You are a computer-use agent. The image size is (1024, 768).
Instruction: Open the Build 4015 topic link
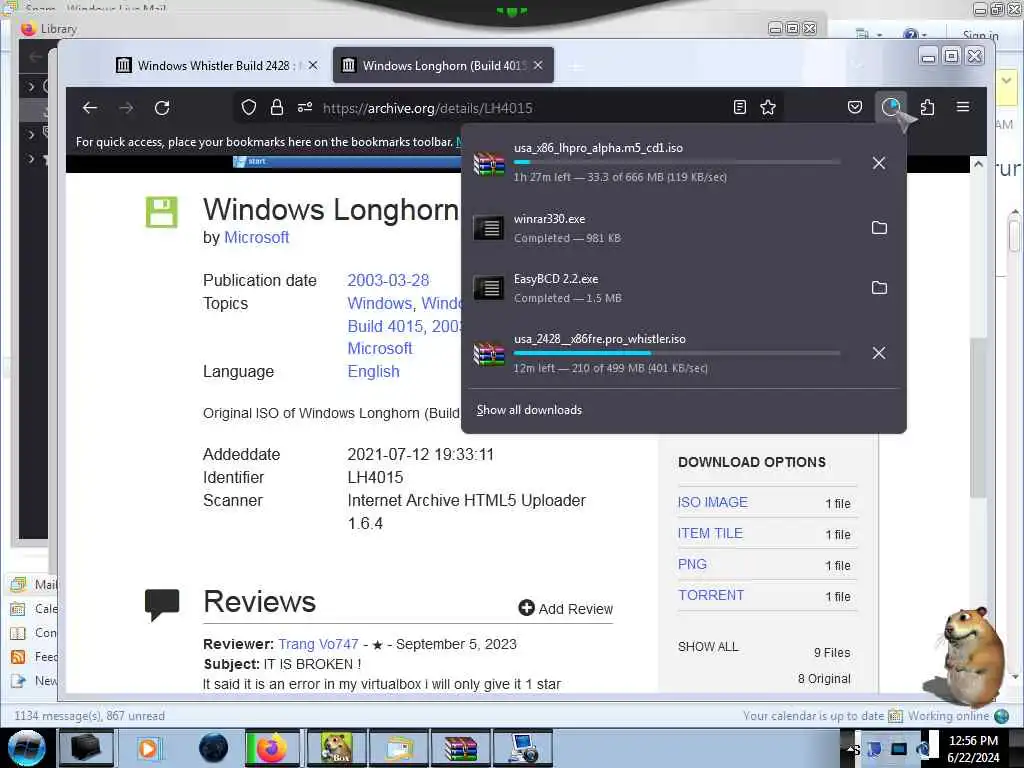[386, 327]
